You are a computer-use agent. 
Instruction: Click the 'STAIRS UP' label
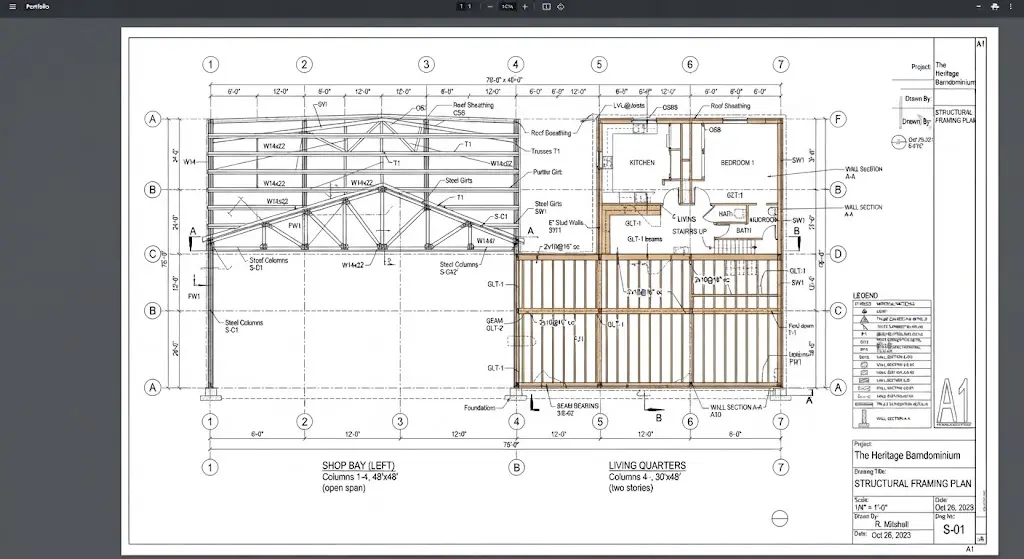point(690,232)
